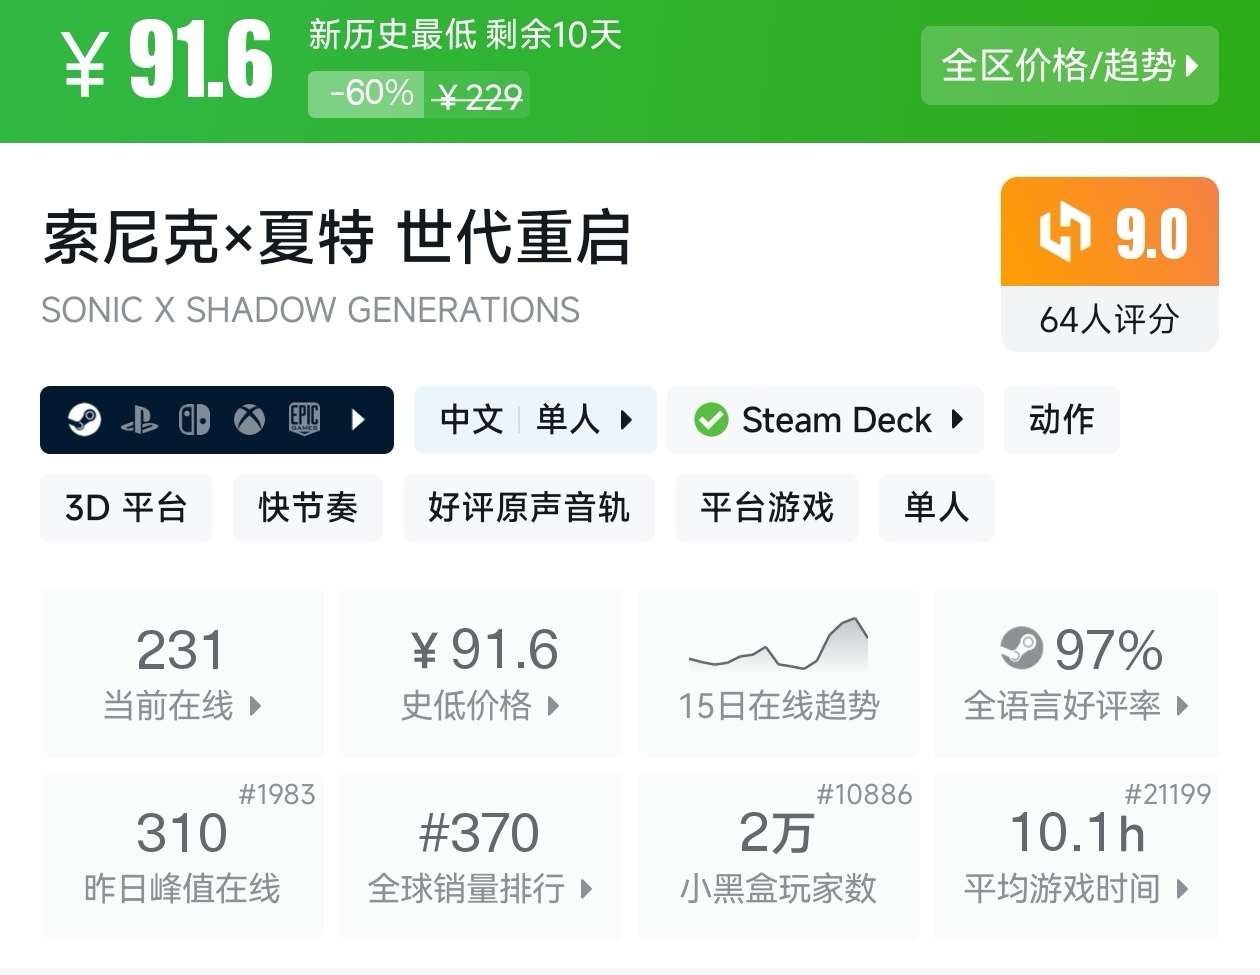Click the green Steam Deck verified checkmark

pyautogui.click(x=711, y=420)
